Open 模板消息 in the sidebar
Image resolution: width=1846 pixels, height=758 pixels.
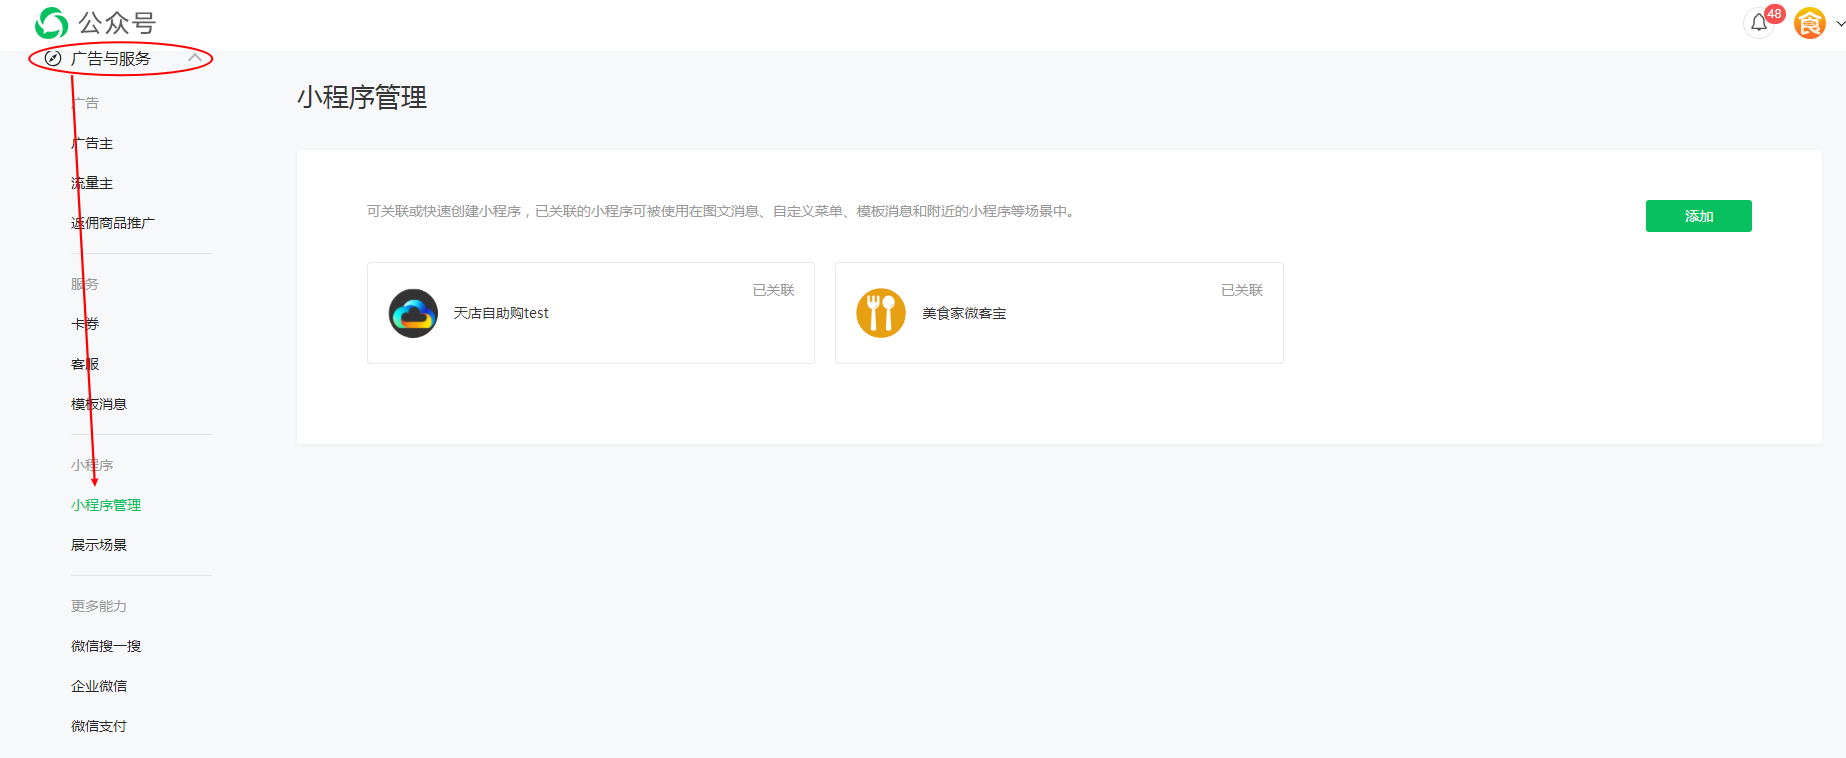click(99, 404)
